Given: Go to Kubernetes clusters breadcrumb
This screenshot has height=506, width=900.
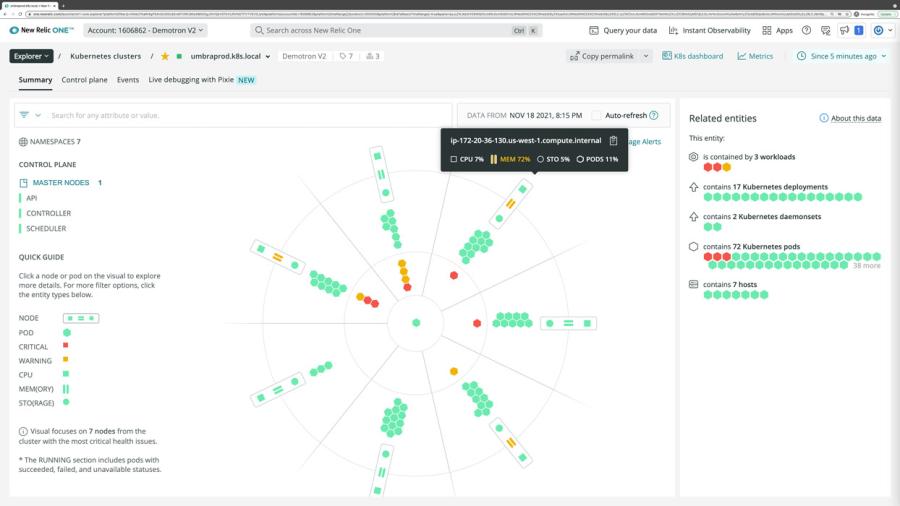Looking at the screenshot, I should (106, 56).
